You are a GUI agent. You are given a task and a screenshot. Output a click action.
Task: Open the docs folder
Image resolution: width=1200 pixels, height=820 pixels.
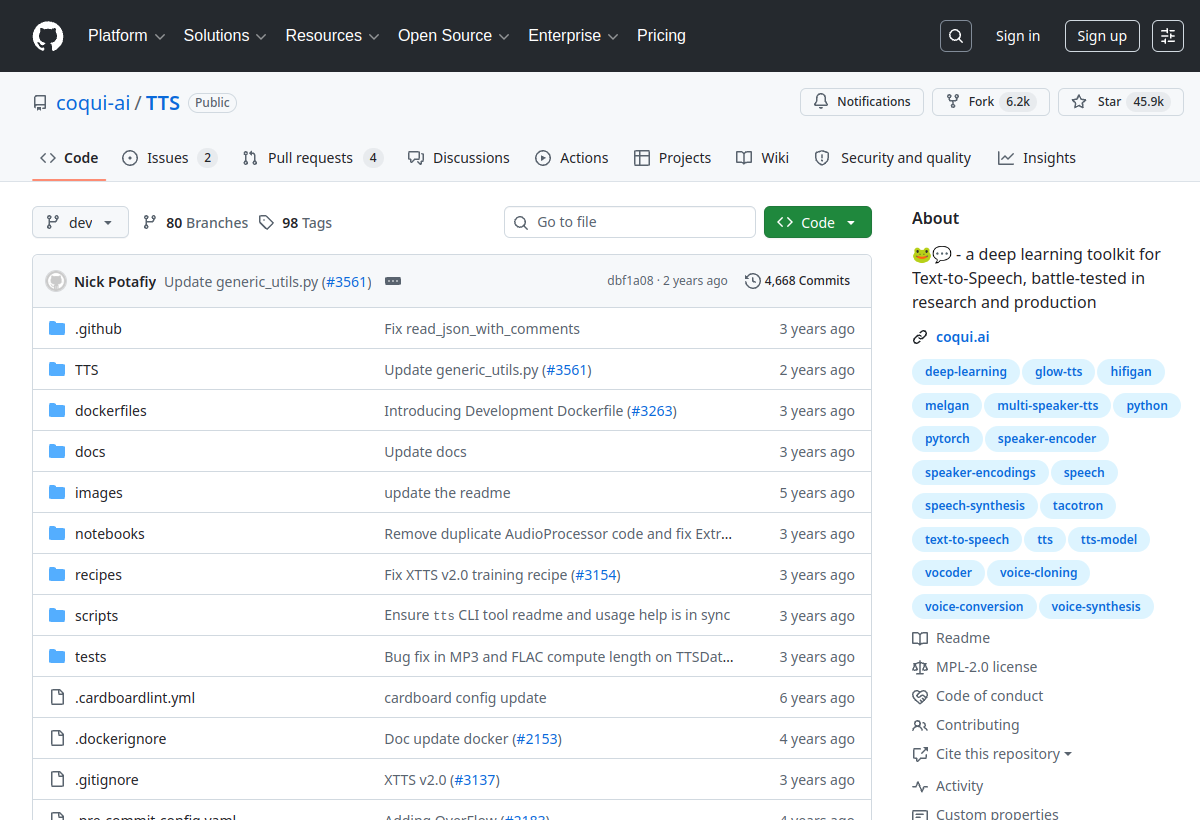coord(90,452)
